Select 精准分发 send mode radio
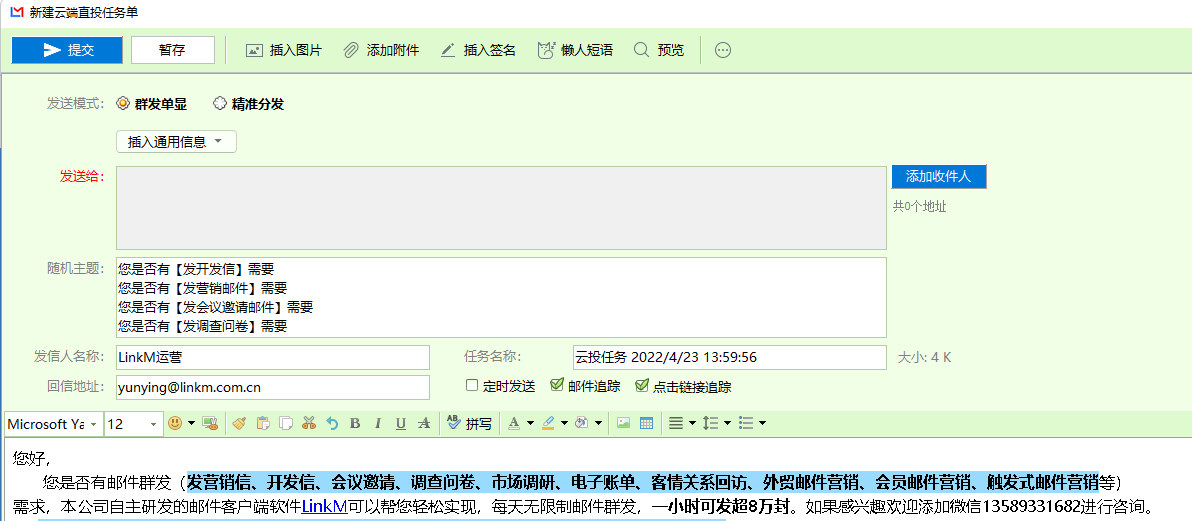Screen dimensions: 1192x521 pyautogui.click(x=249, y=104)
